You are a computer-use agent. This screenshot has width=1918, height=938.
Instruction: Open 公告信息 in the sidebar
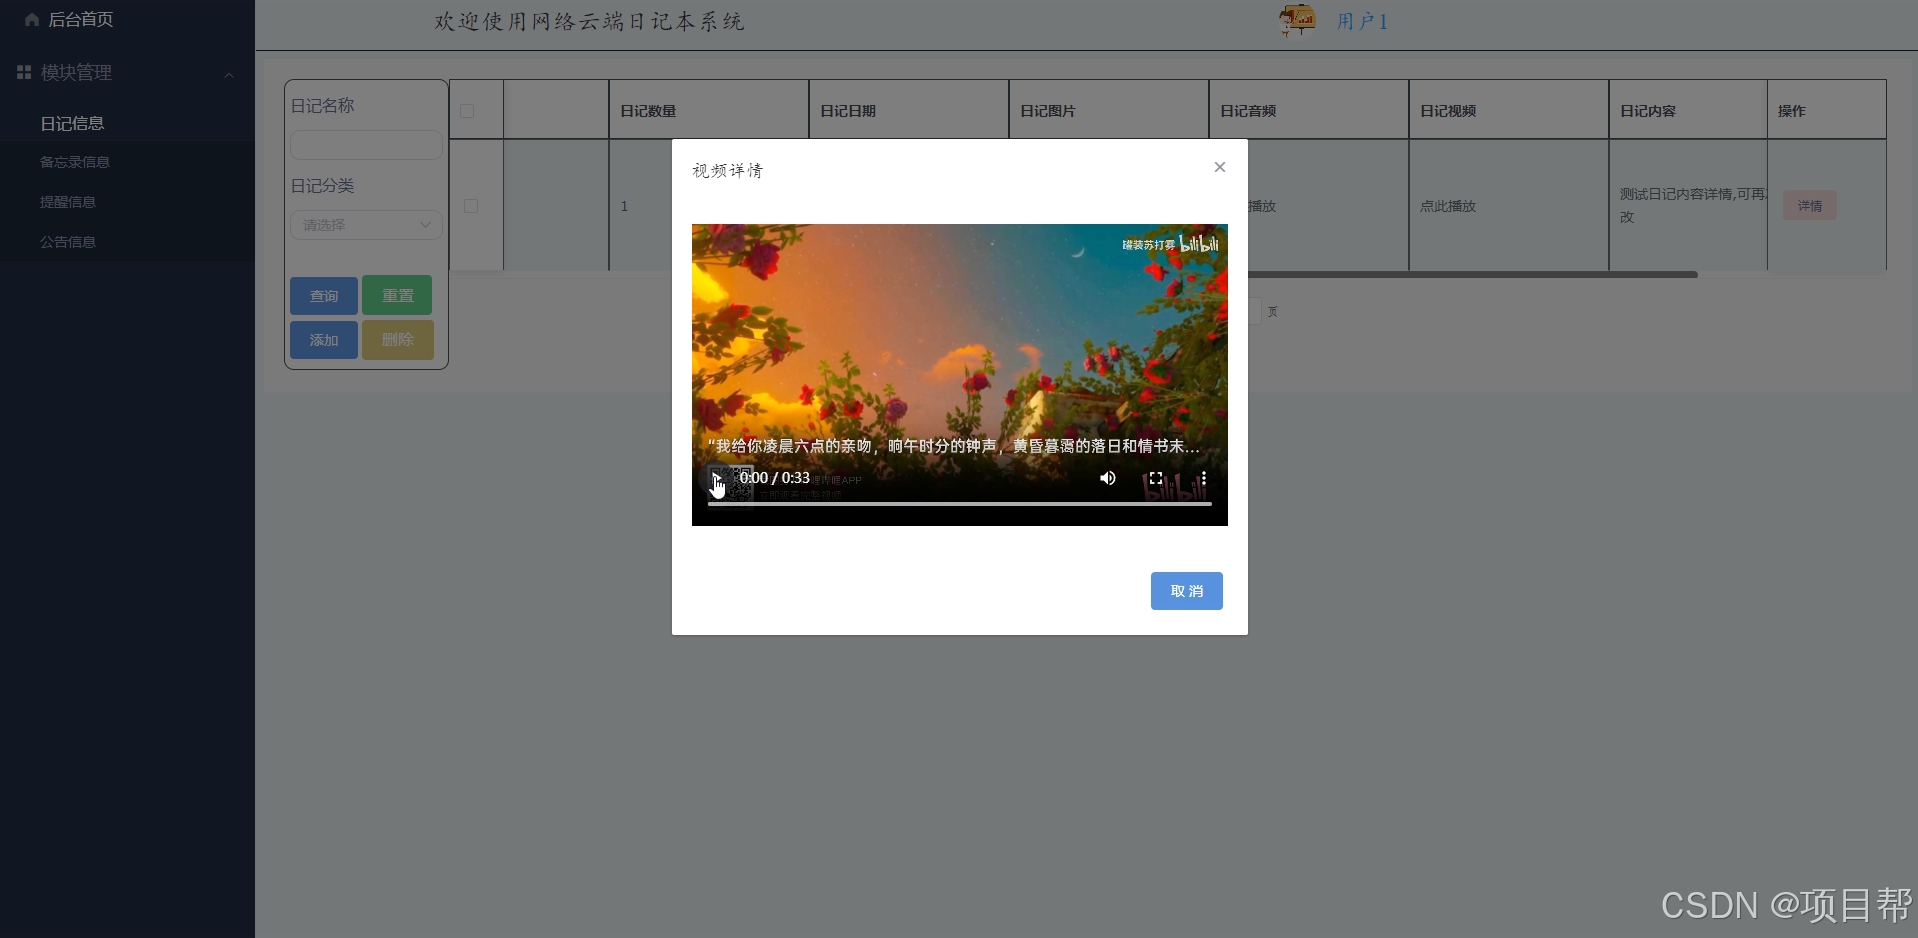68,242
